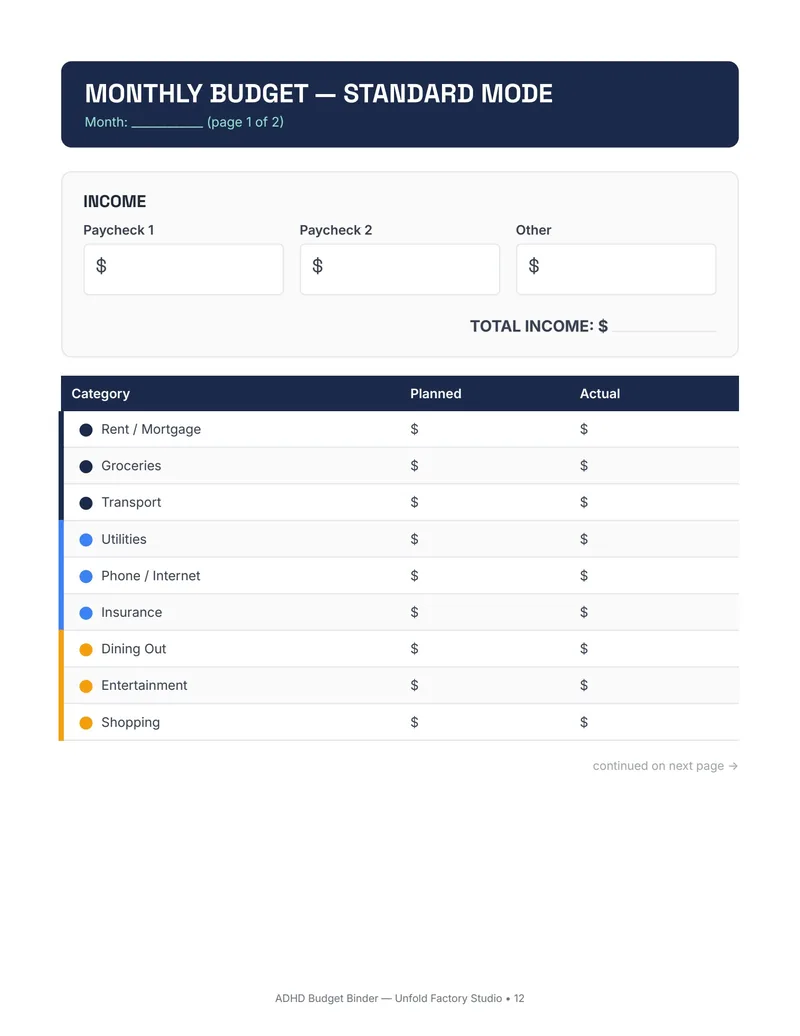Click the Insurance row label
This screenshot has width=800, height=1036.
pyautogui.click(x=131, y=612)
